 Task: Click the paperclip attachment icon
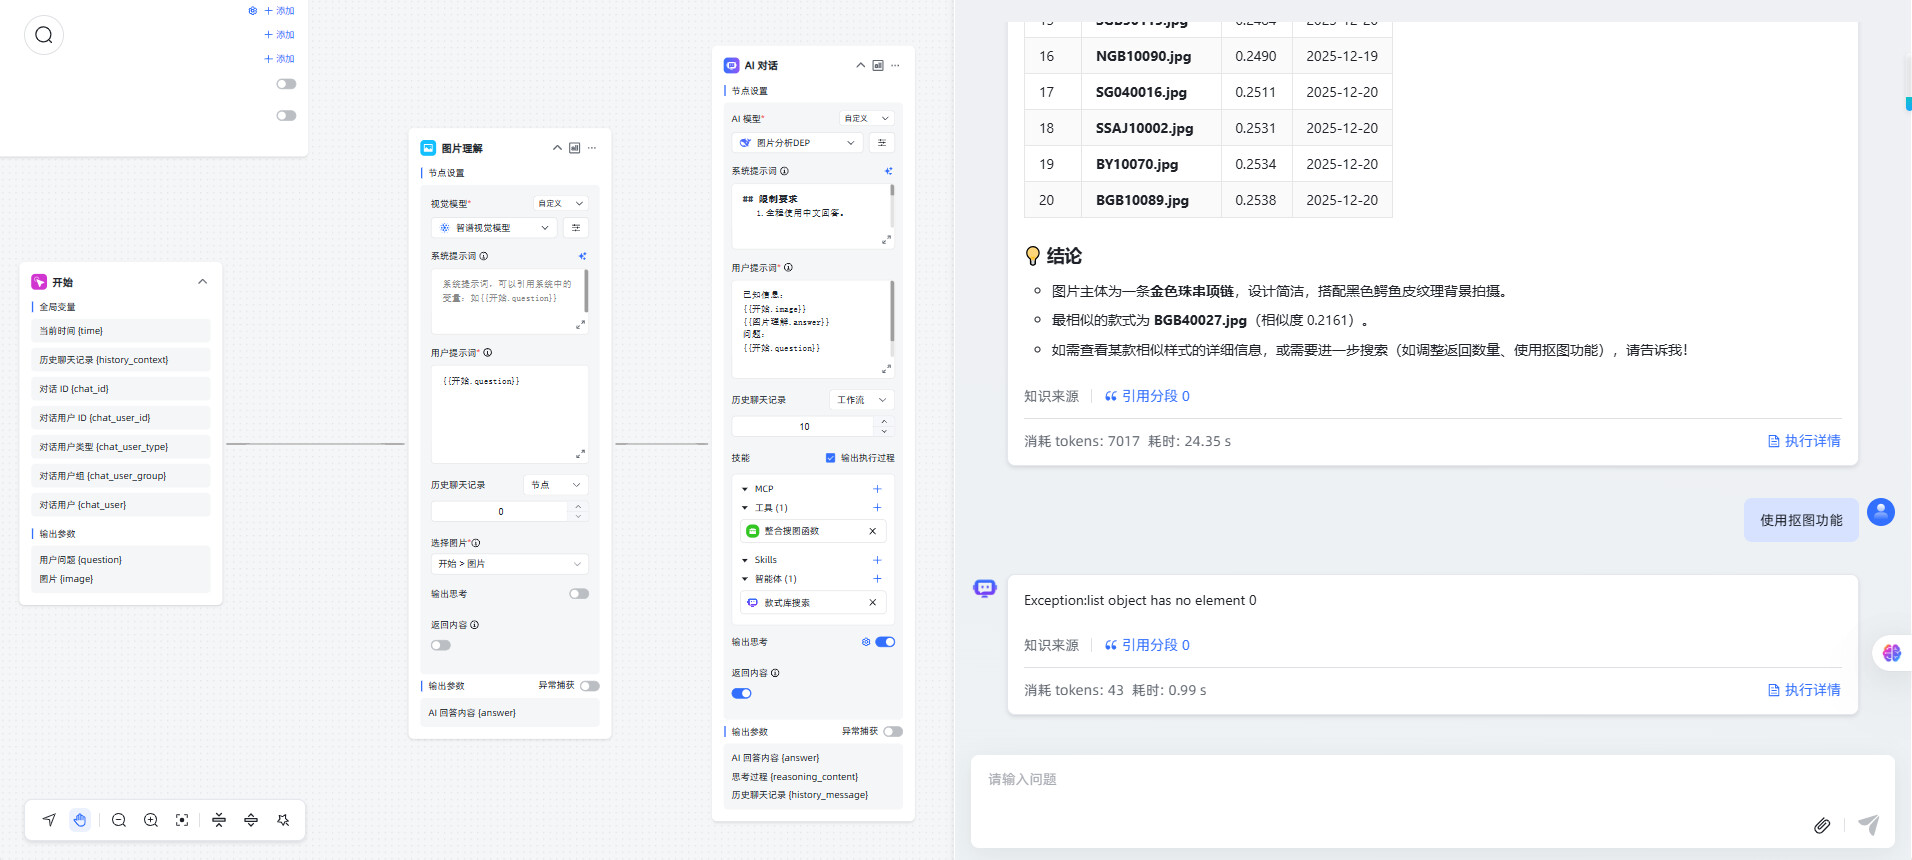click(1822, 825)
